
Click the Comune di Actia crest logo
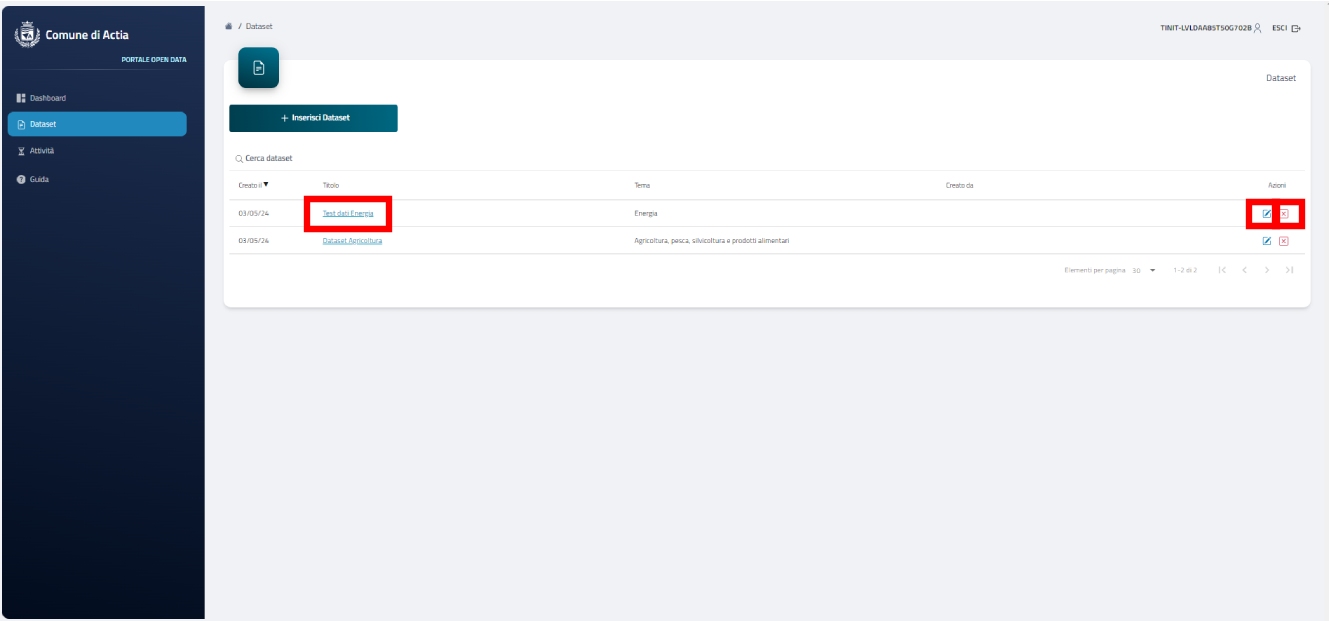(25, 35)
